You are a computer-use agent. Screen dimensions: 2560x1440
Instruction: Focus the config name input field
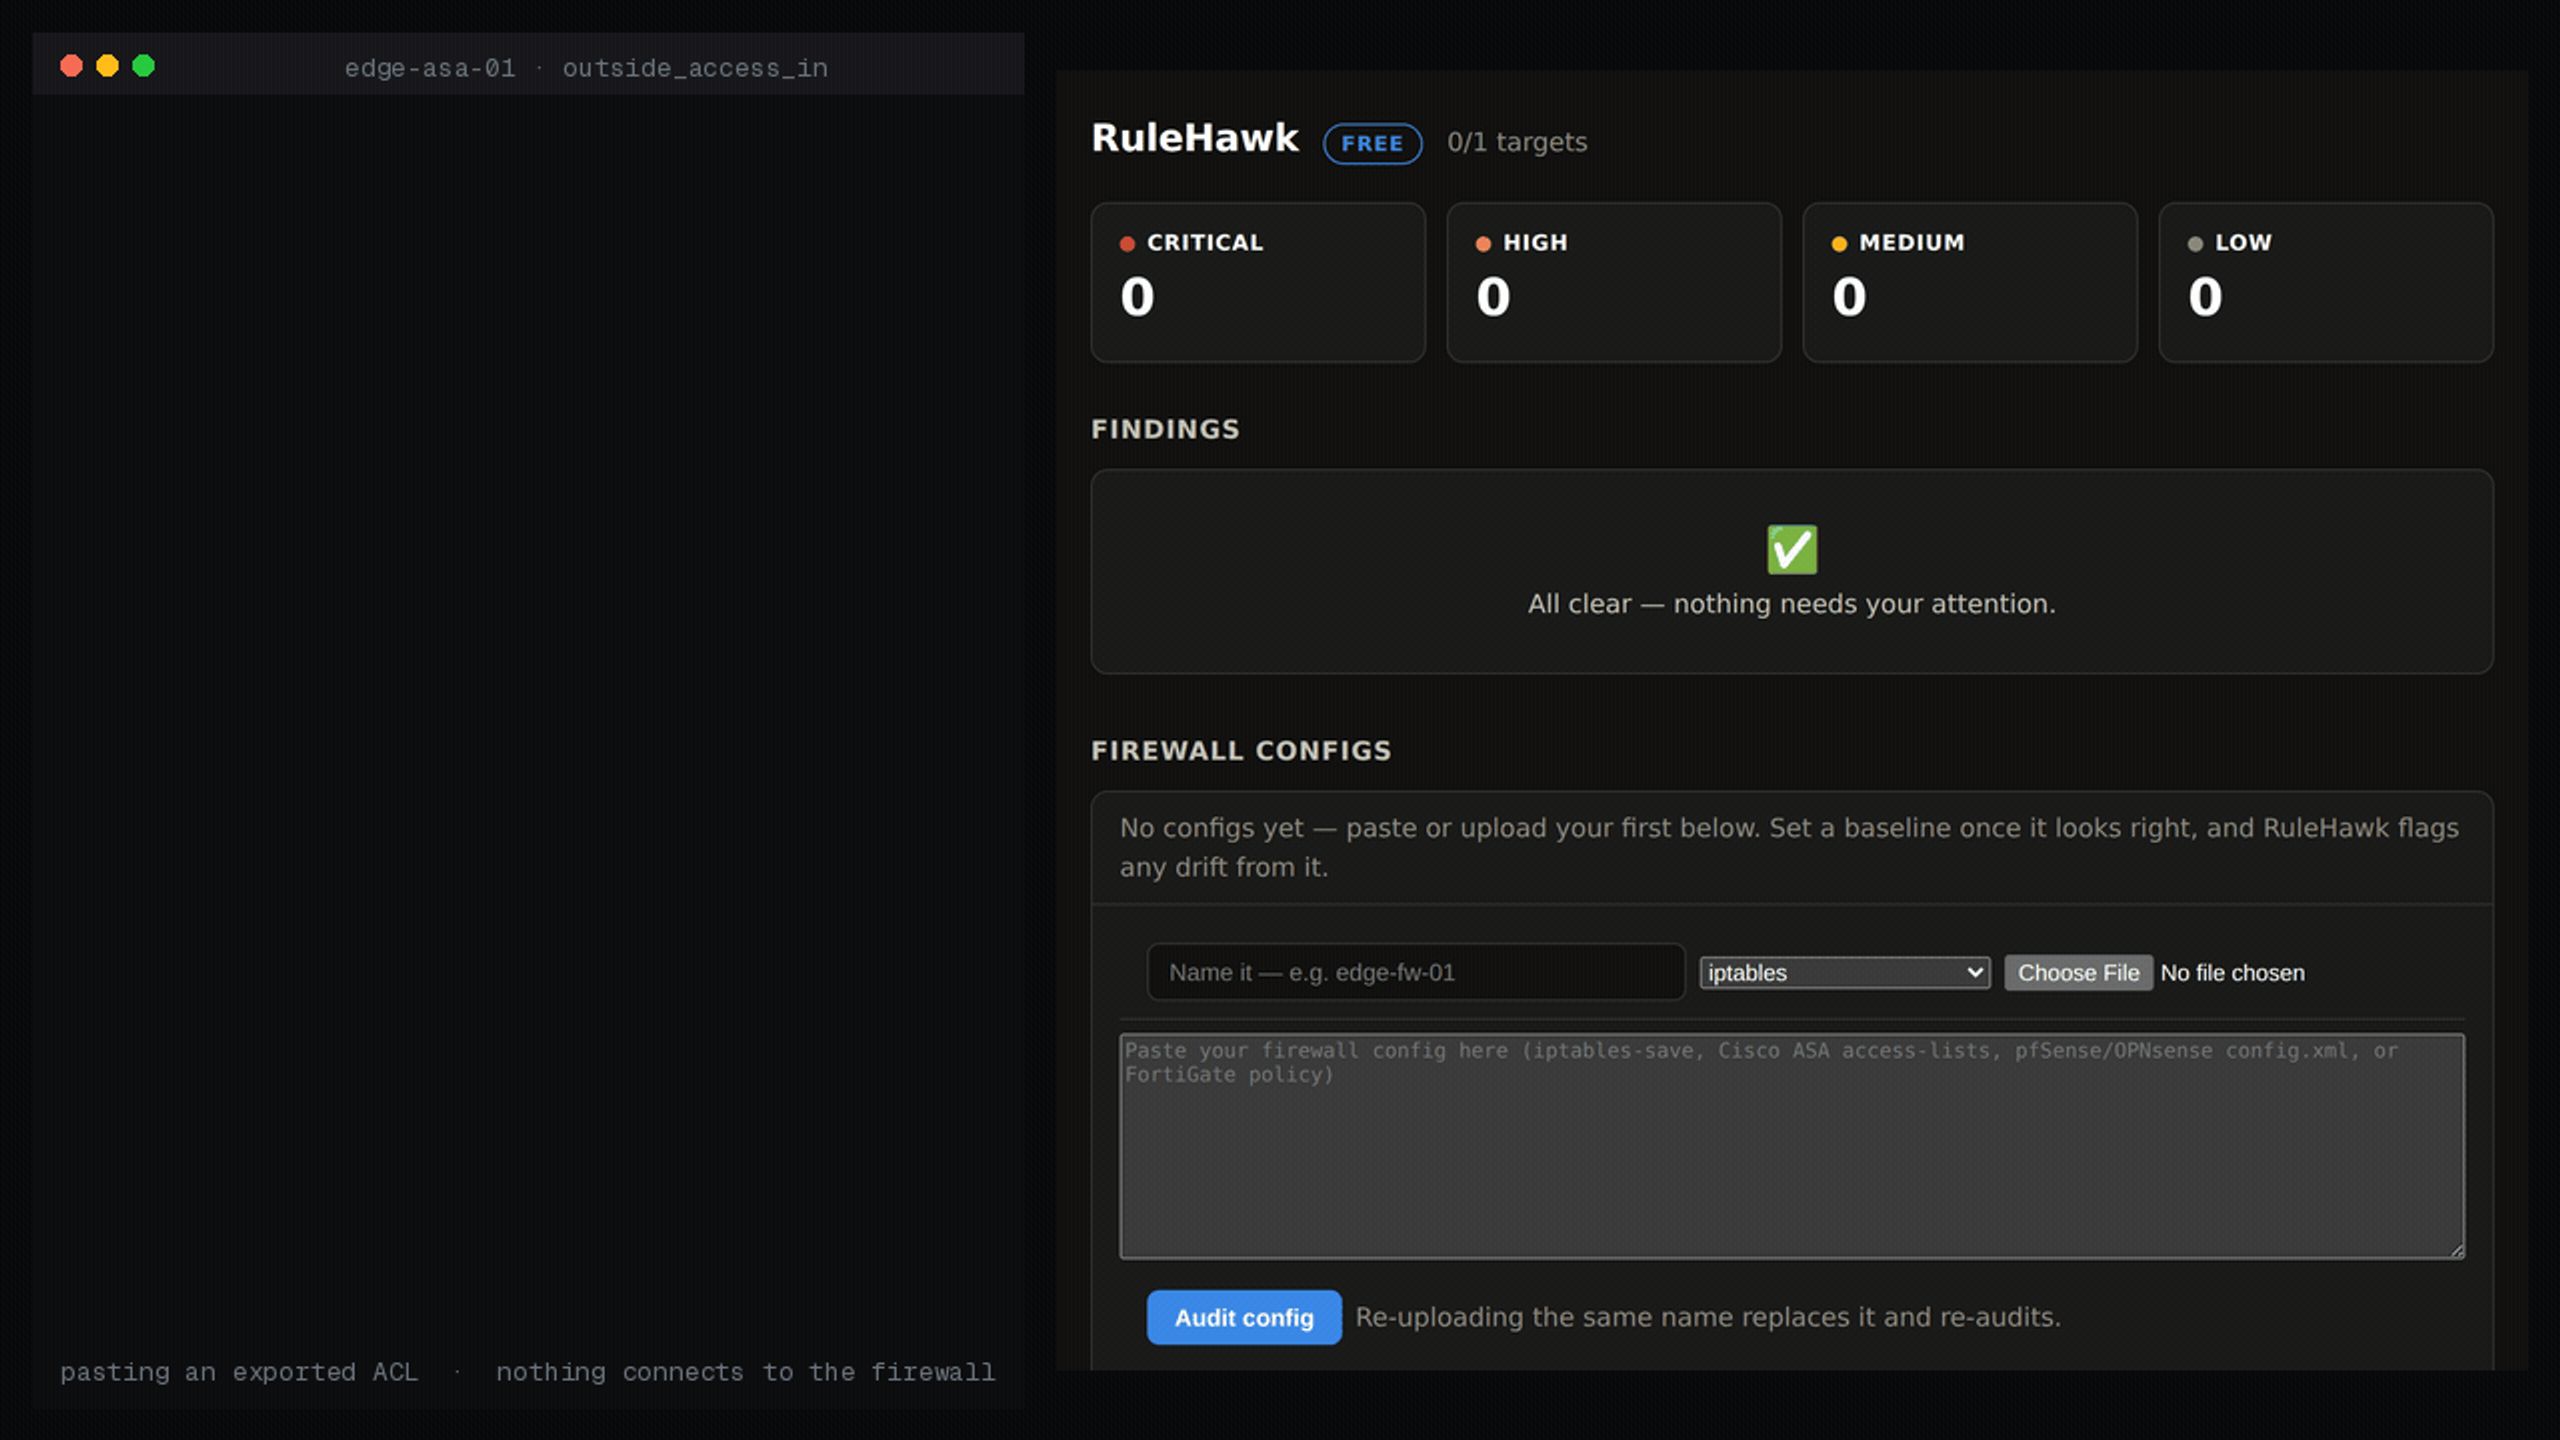point(1416,972)
